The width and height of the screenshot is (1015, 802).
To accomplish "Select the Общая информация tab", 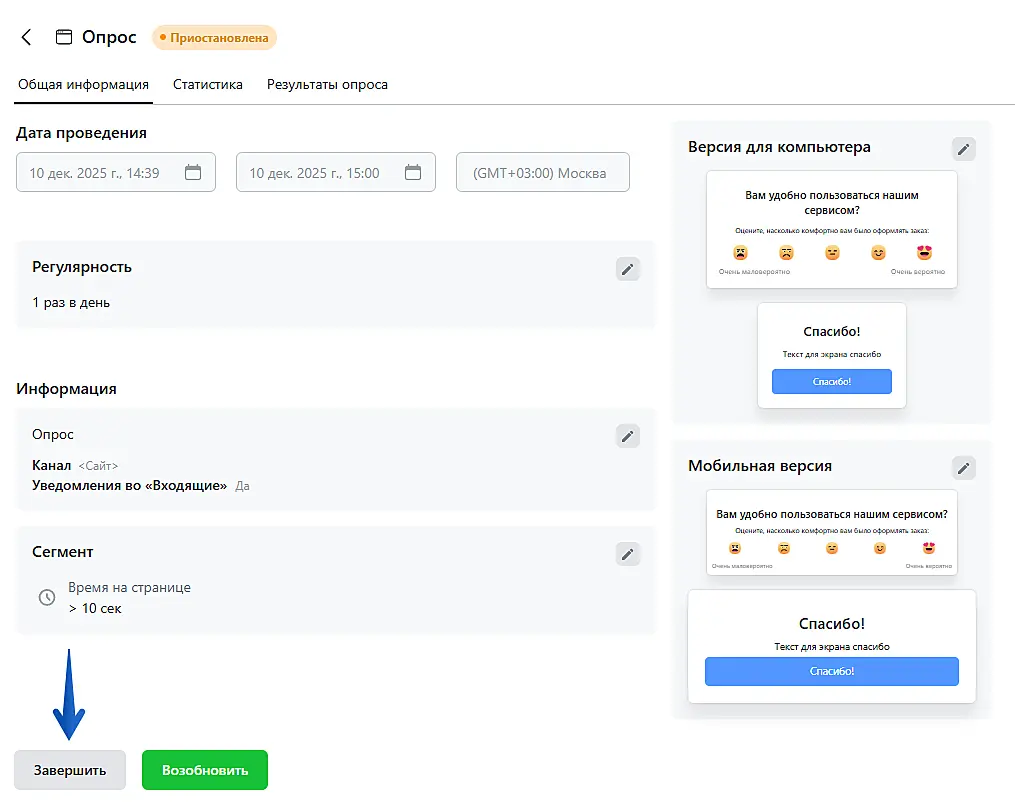I will click(83, 85).
